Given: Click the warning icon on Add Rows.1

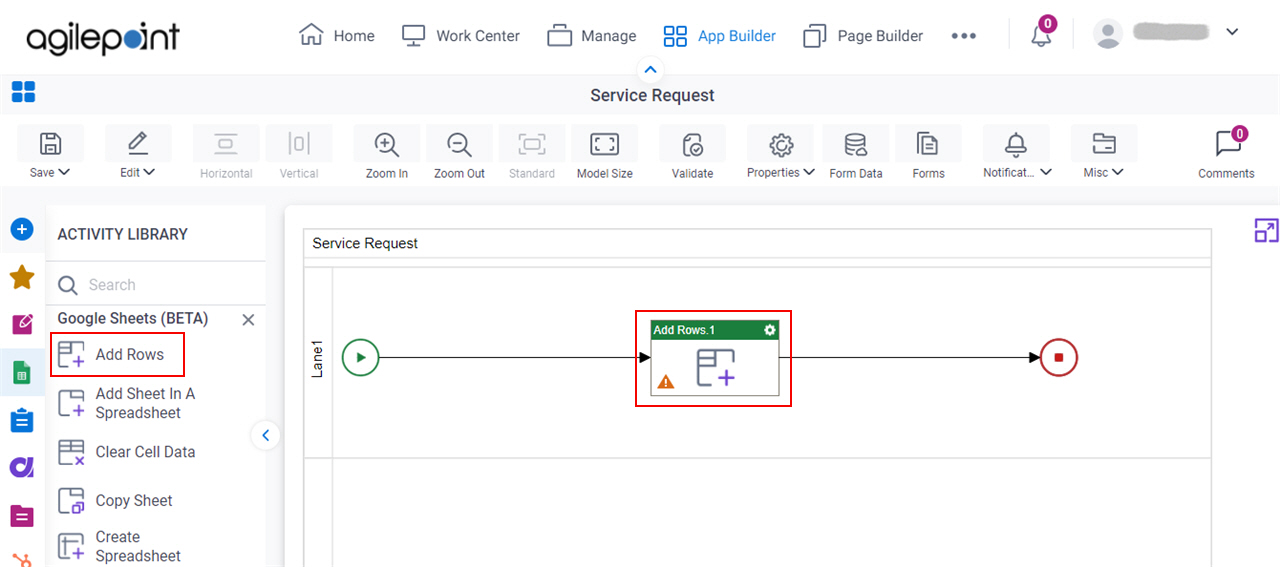Looking at the screenshot, I should [665, 381].
